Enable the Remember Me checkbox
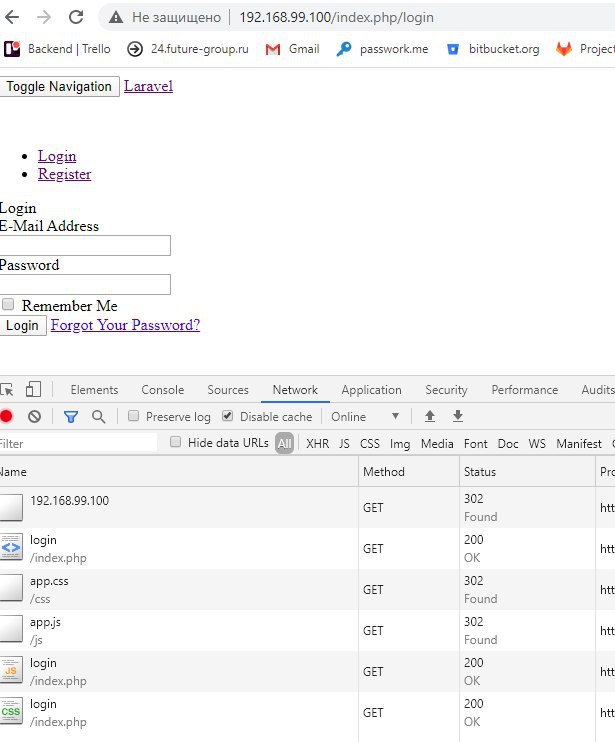The height and width of the screenshot is (742, 615). tap(8, 304)
